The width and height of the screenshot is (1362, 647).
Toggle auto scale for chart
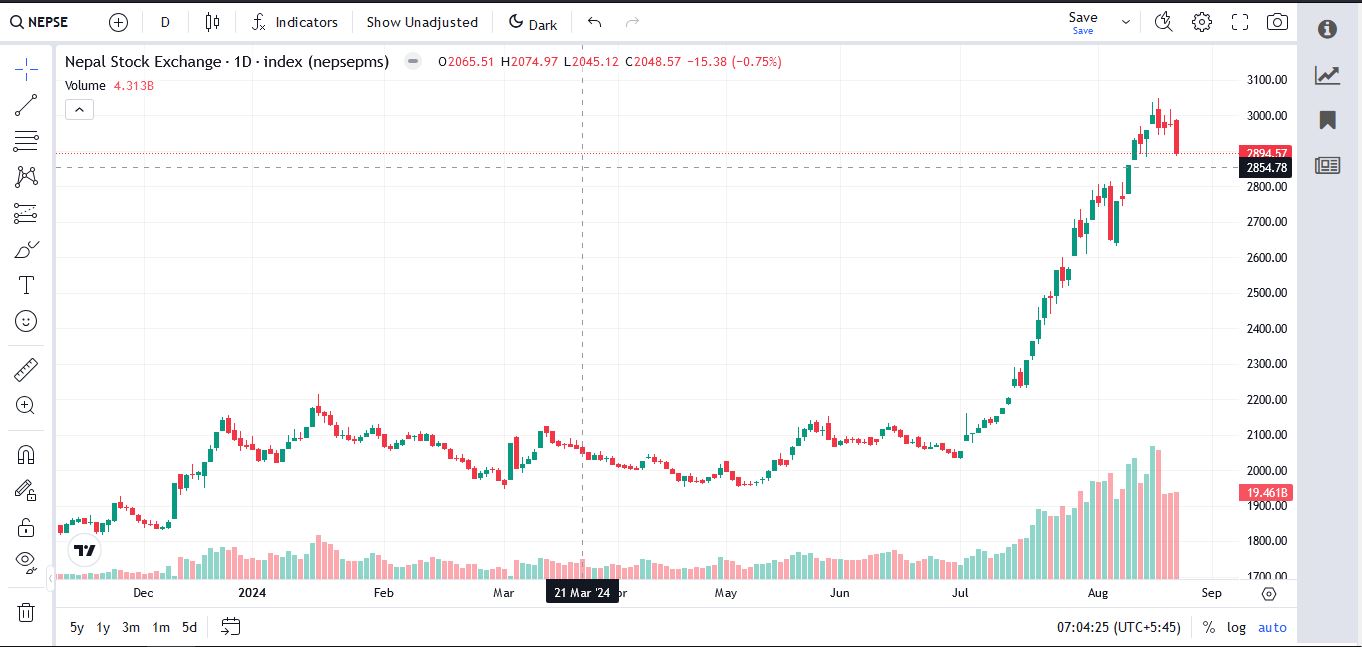coord(1272,627)
